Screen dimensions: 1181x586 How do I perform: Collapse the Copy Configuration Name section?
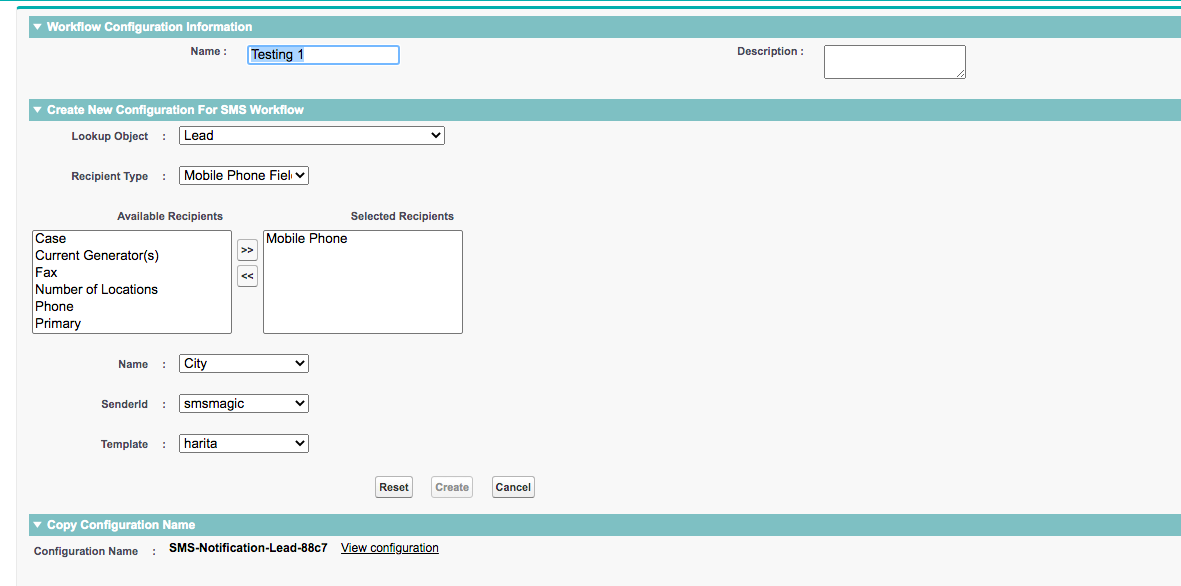pos(37,524)
